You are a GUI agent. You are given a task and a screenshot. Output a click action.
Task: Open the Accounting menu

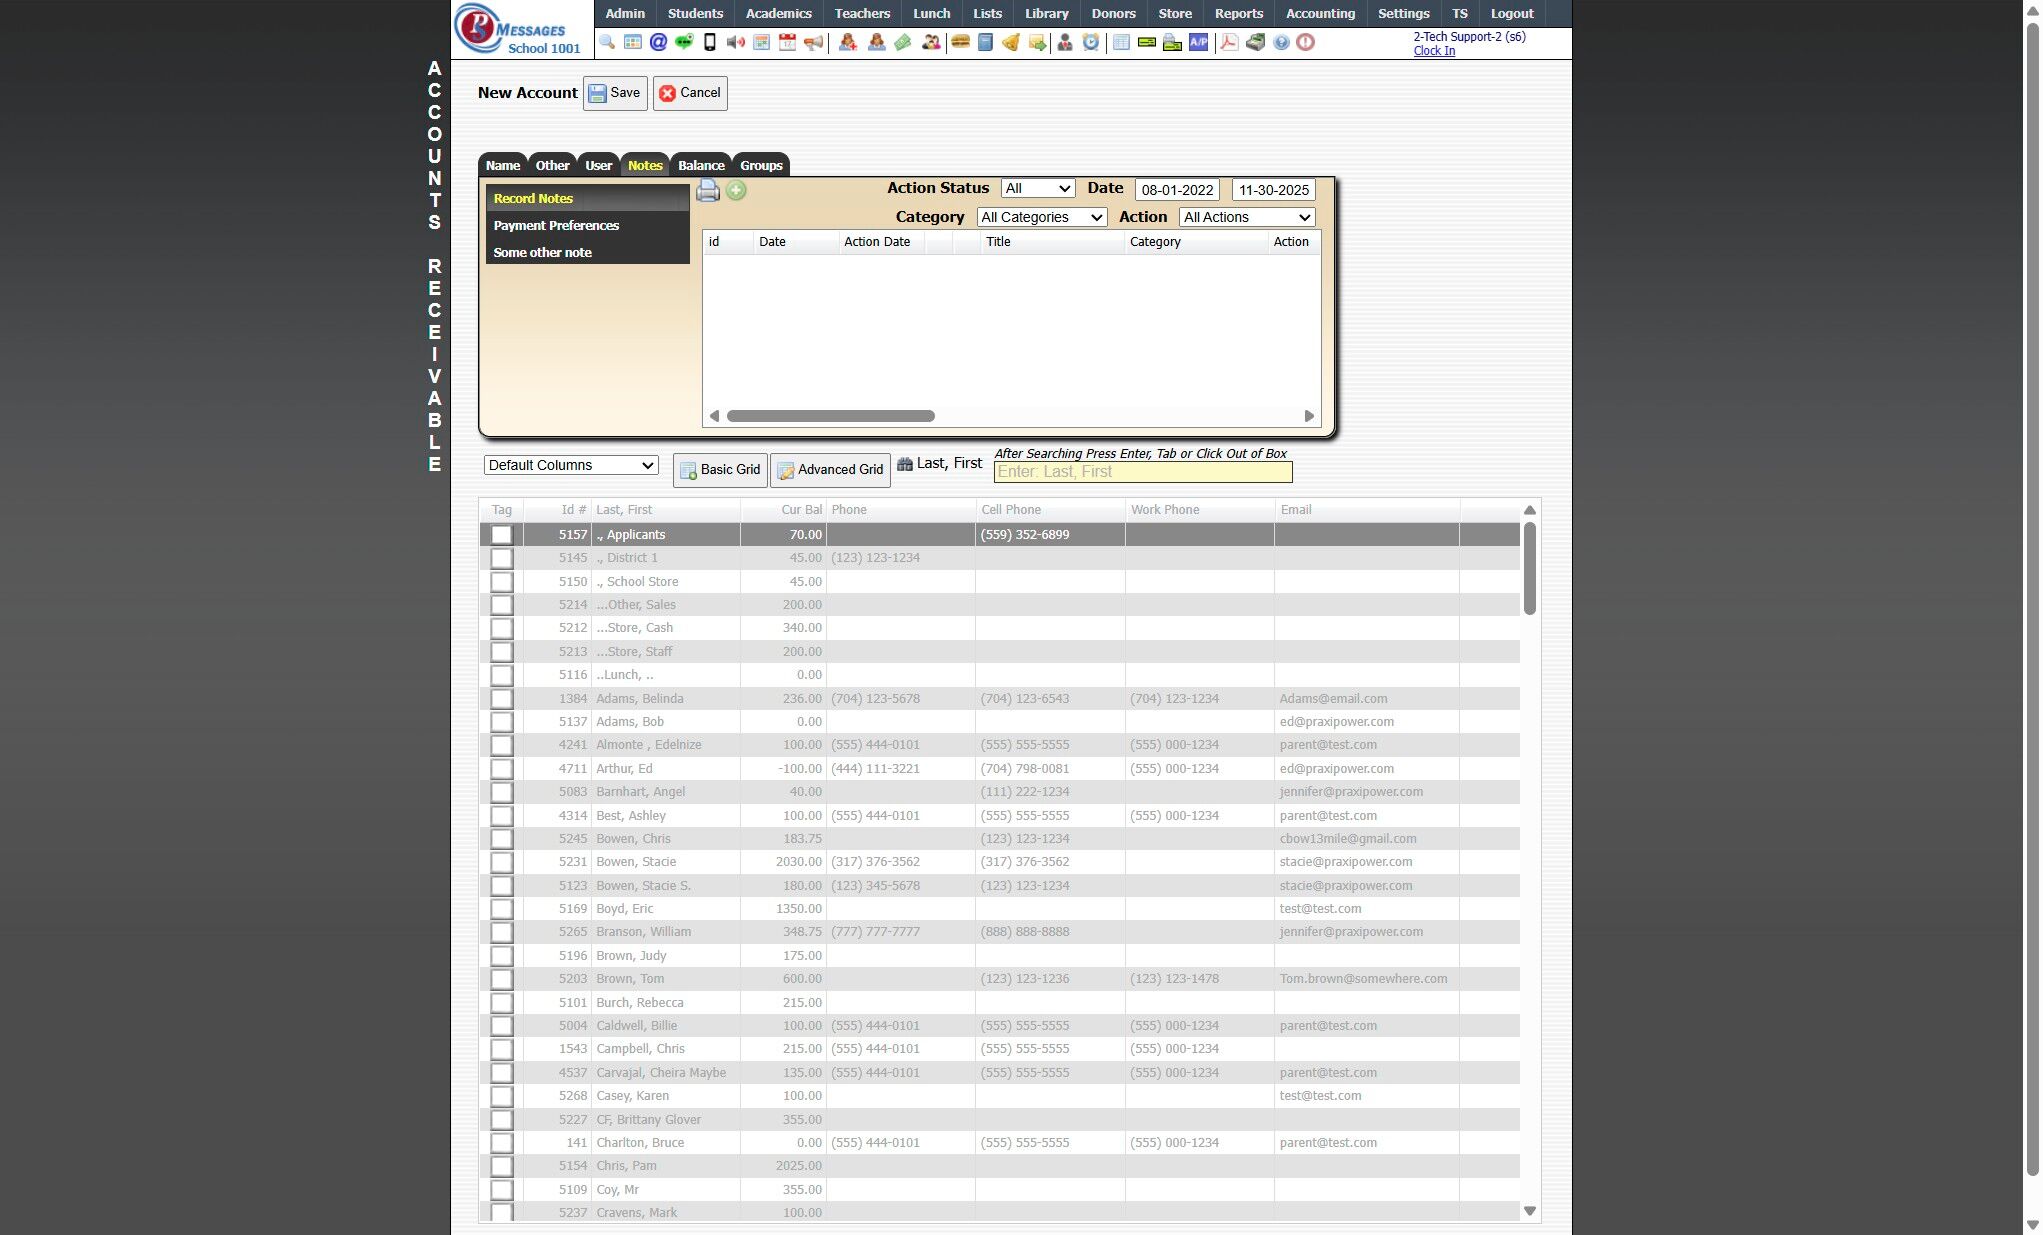tap(1320, 13)
